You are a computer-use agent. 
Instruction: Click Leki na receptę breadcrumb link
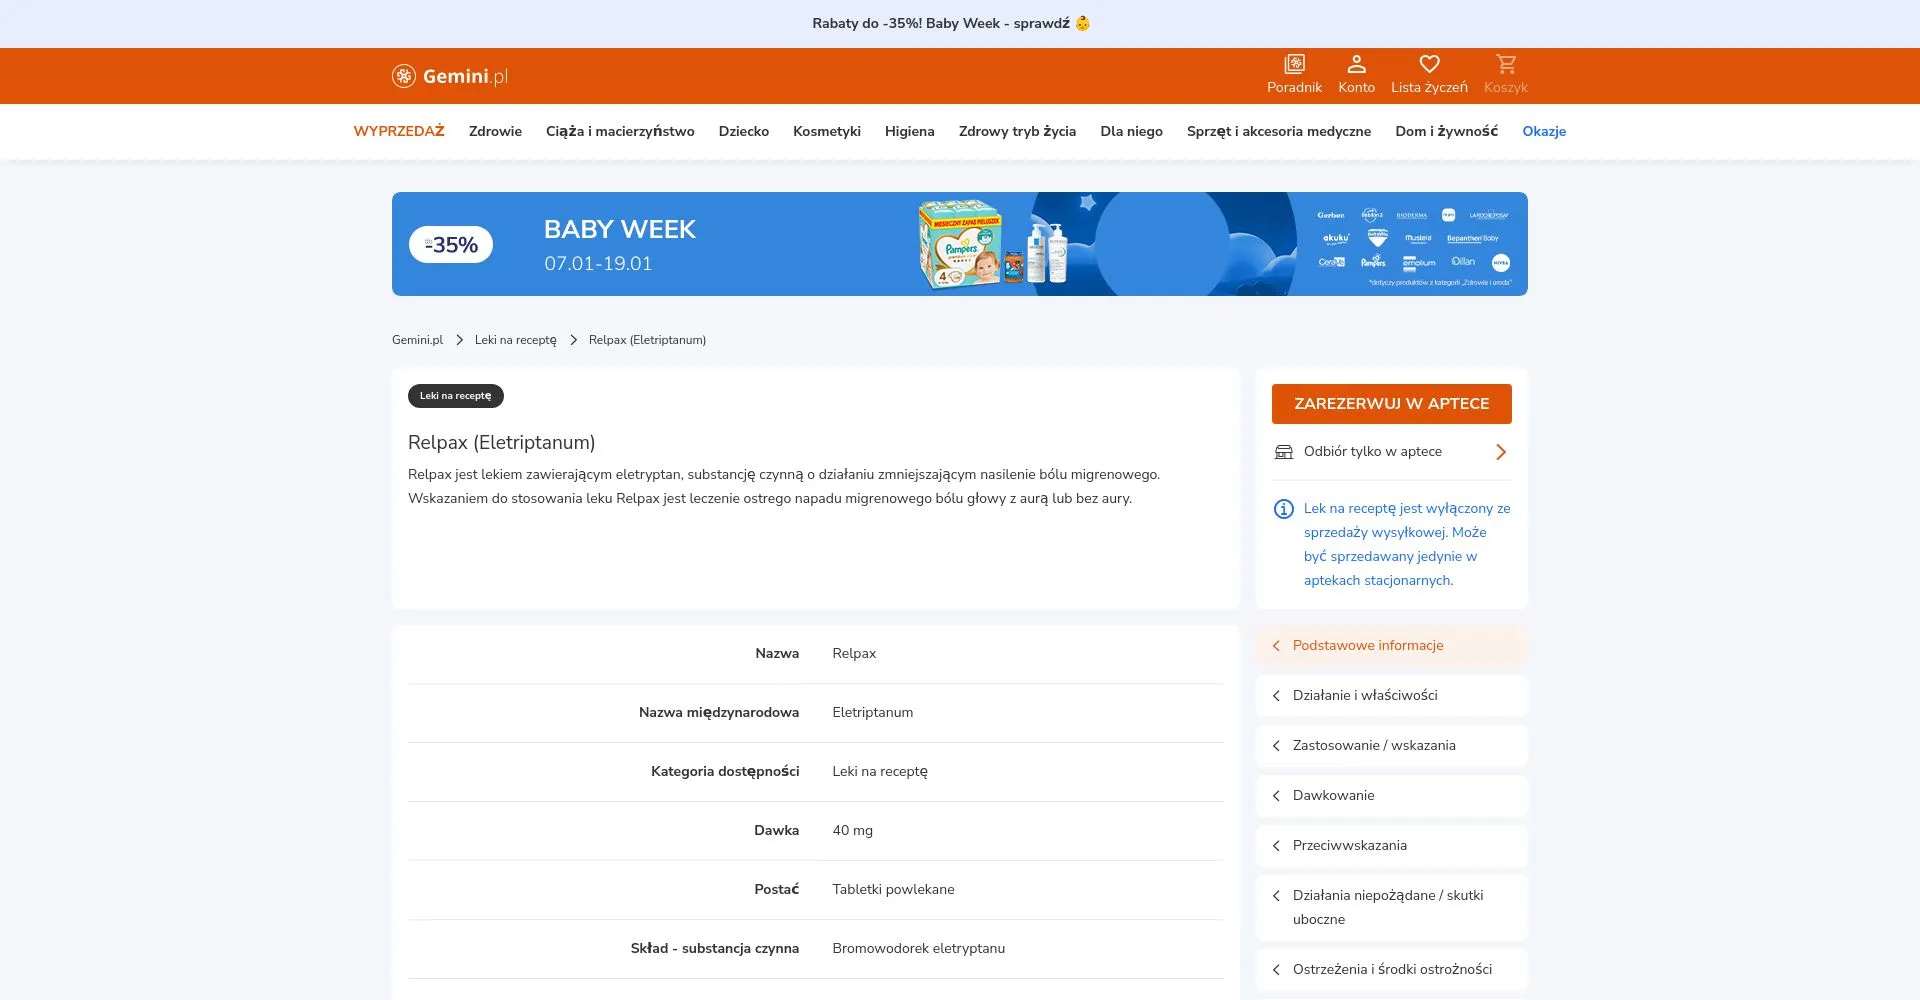coord(515,340)
